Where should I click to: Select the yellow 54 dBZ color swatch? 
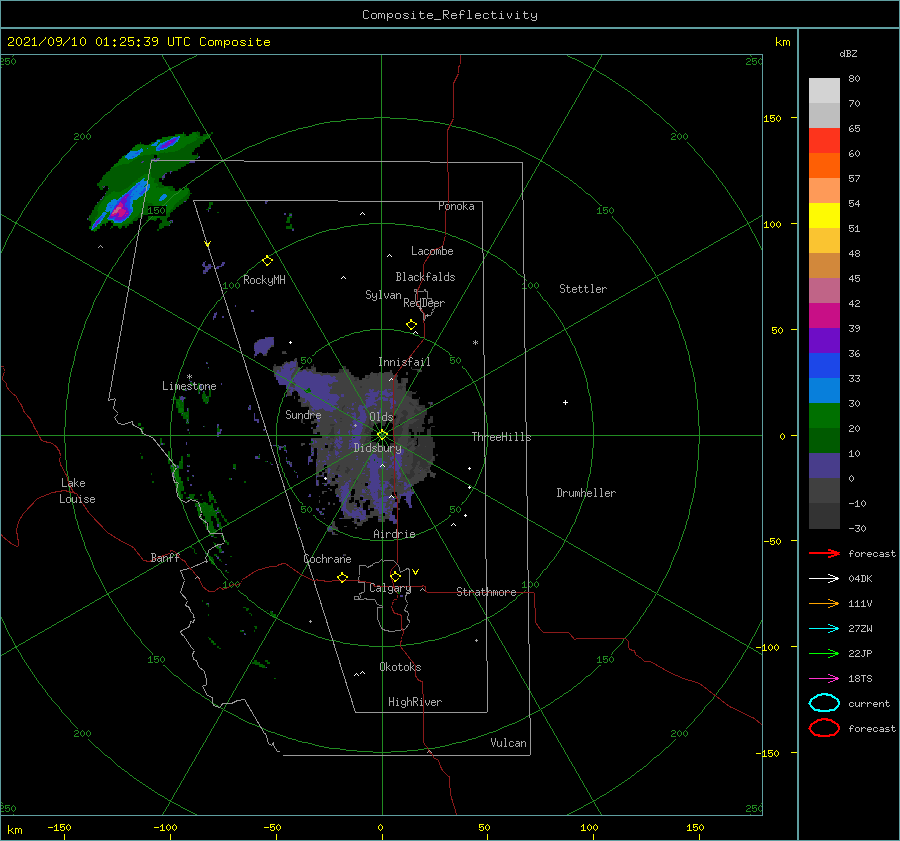click(824, 215)
